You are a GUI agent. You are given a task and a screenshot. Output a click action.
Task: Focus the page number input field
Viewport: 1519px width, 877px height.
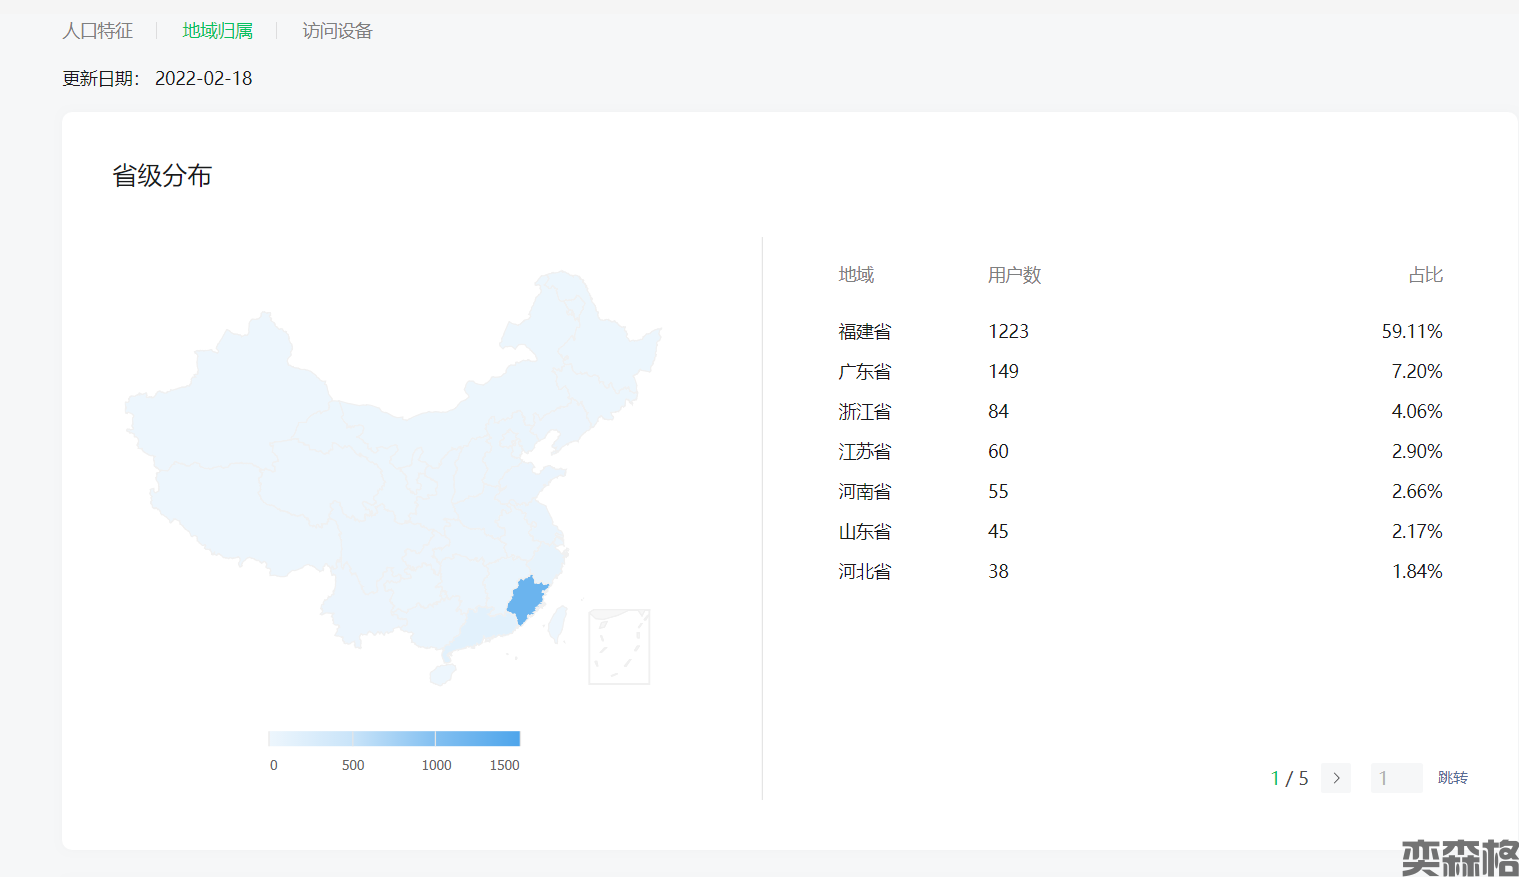(x=1396, y=778)
